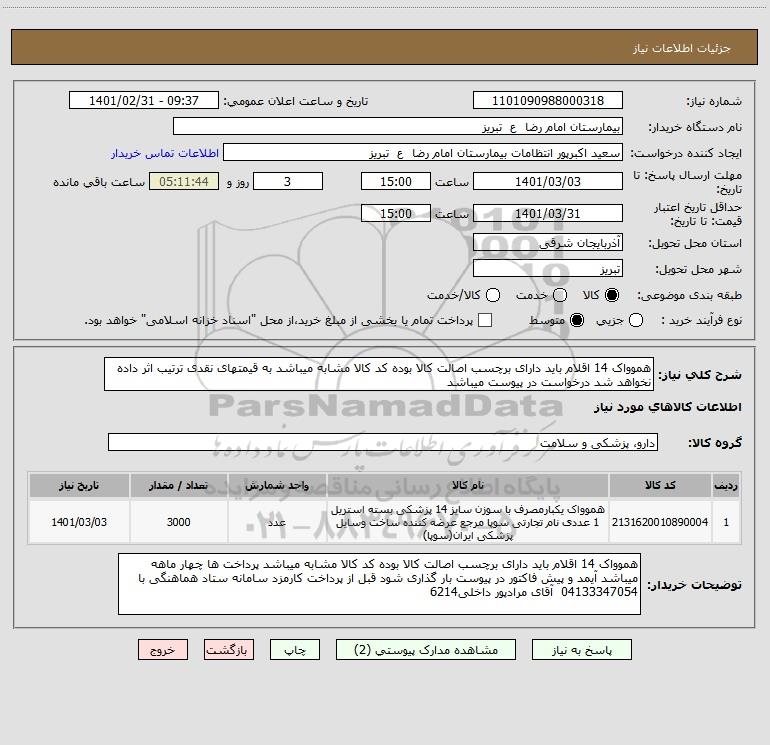Click the جزئیات اطلاعات نیاز header title

click(682, 48)
